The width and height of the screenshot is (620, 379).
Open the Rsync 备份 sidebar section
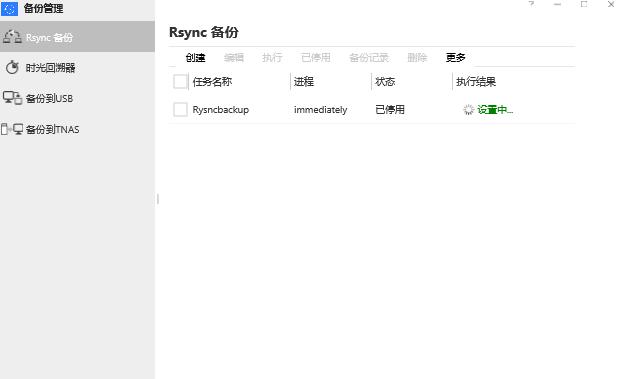[x=77, y=37]
